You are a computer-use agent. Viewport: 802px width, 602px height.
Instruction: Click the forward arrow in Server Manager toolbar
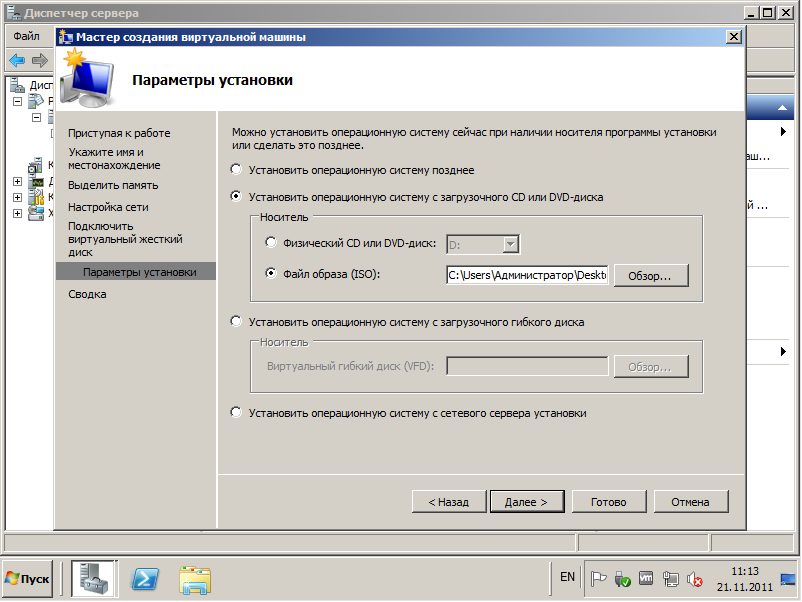[40, 60]
